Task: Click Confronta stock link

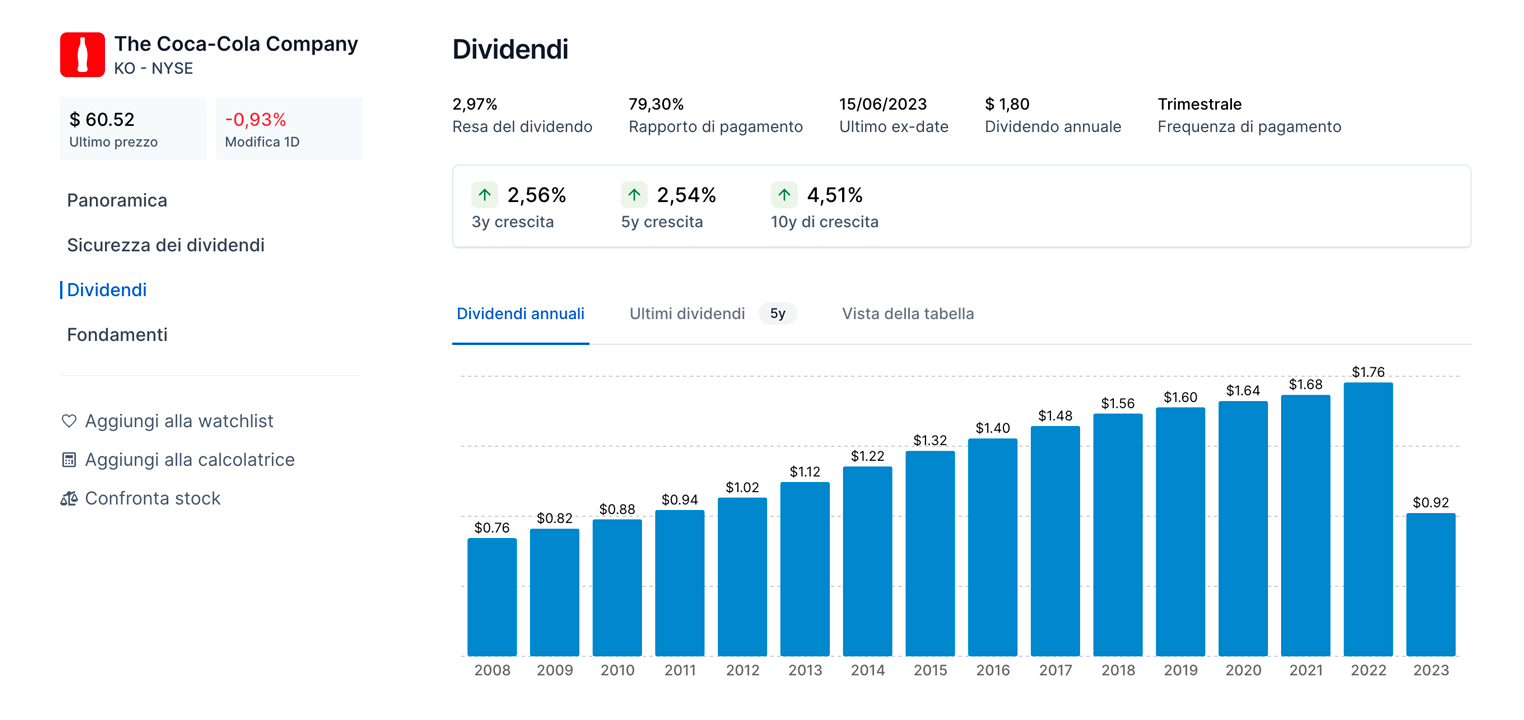Action: (x=152, y=499)
